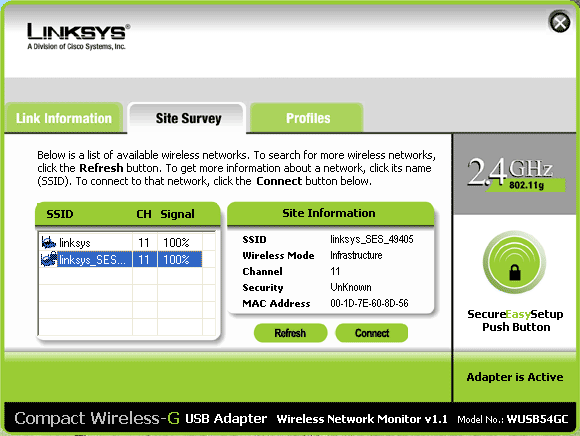Refresh the wireless network list

290,333
